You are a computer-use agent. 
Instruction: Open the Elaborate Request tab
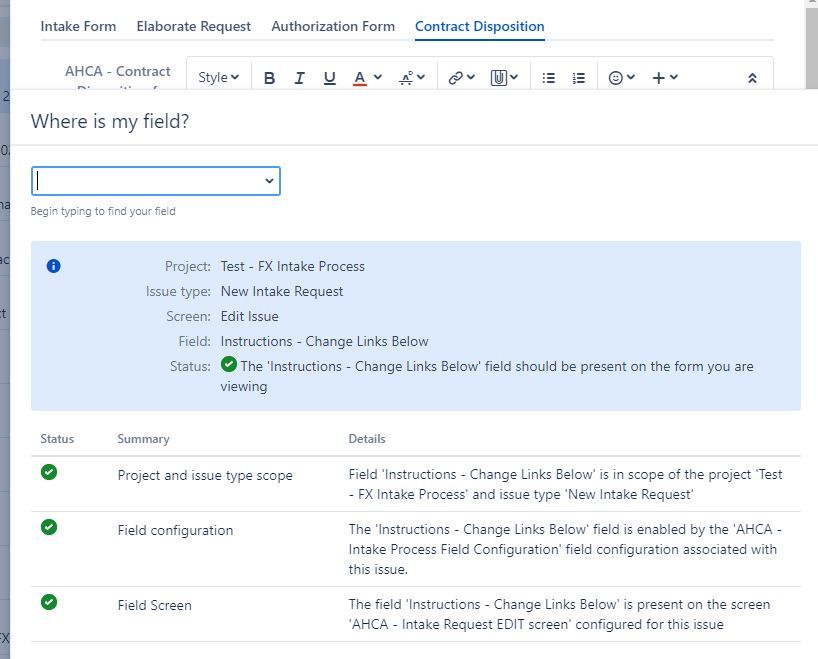tap(193, 27)
